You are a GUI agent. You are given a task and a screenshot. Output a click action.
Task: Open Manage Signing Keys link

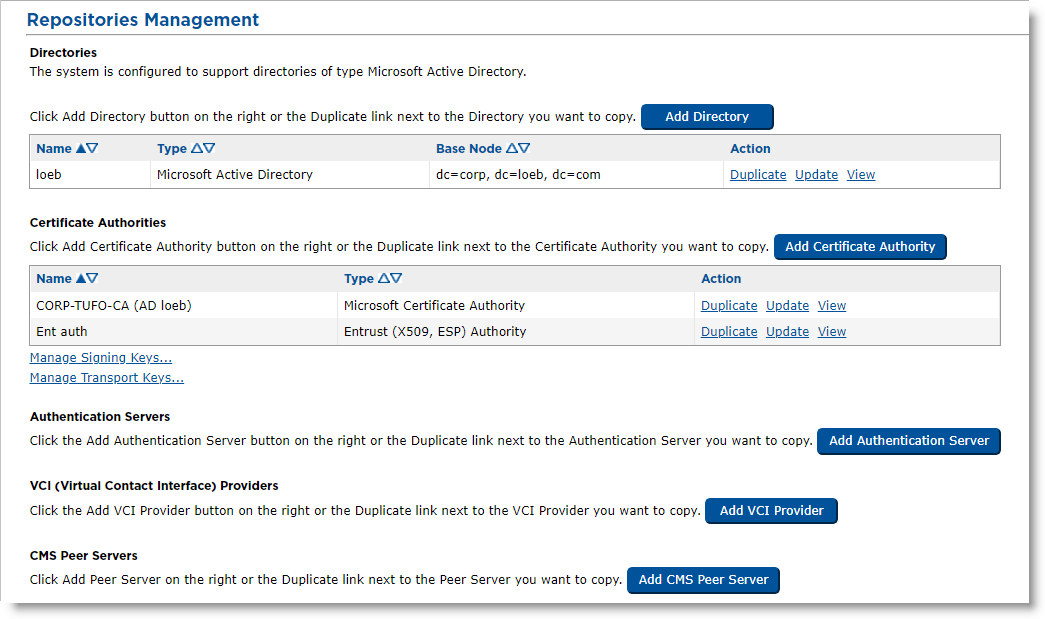[101, 358]
